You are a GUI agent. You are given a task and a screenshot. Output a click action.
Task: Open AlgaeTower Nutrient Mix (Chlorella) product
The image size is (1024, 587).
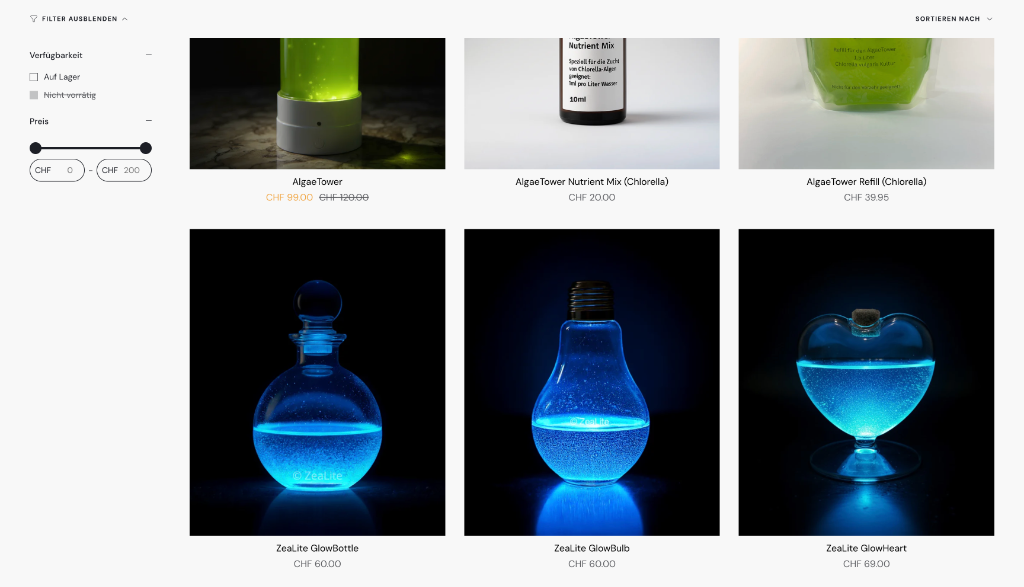592,182
